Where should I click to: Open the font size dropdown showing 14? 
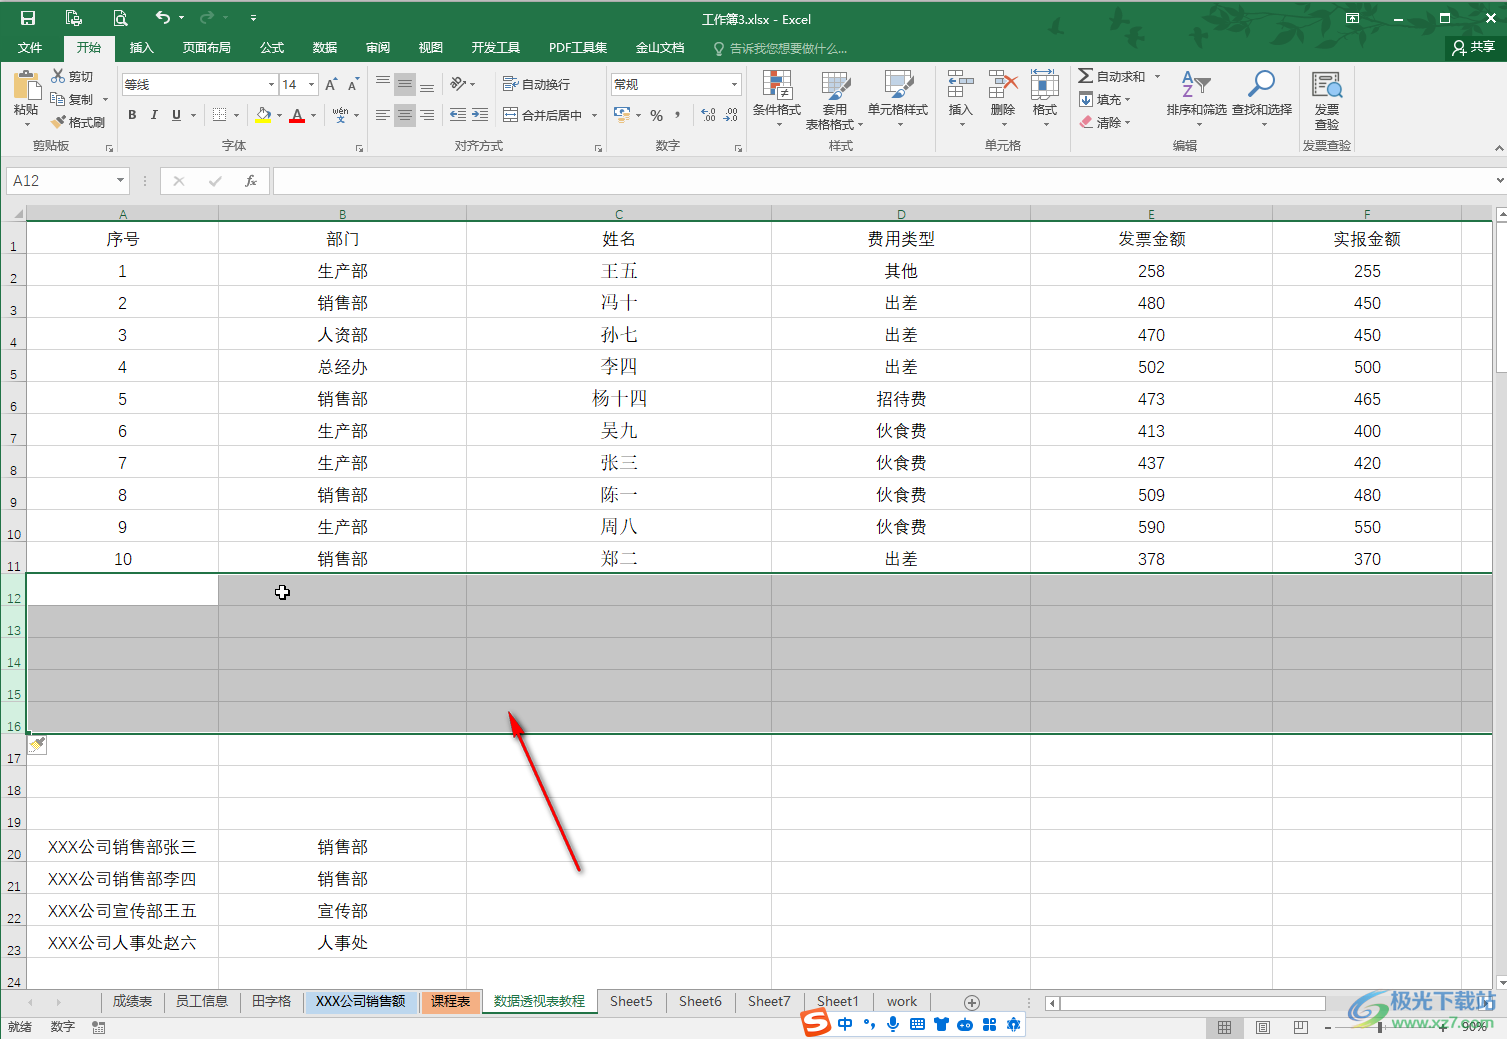(x=311, y=85)
